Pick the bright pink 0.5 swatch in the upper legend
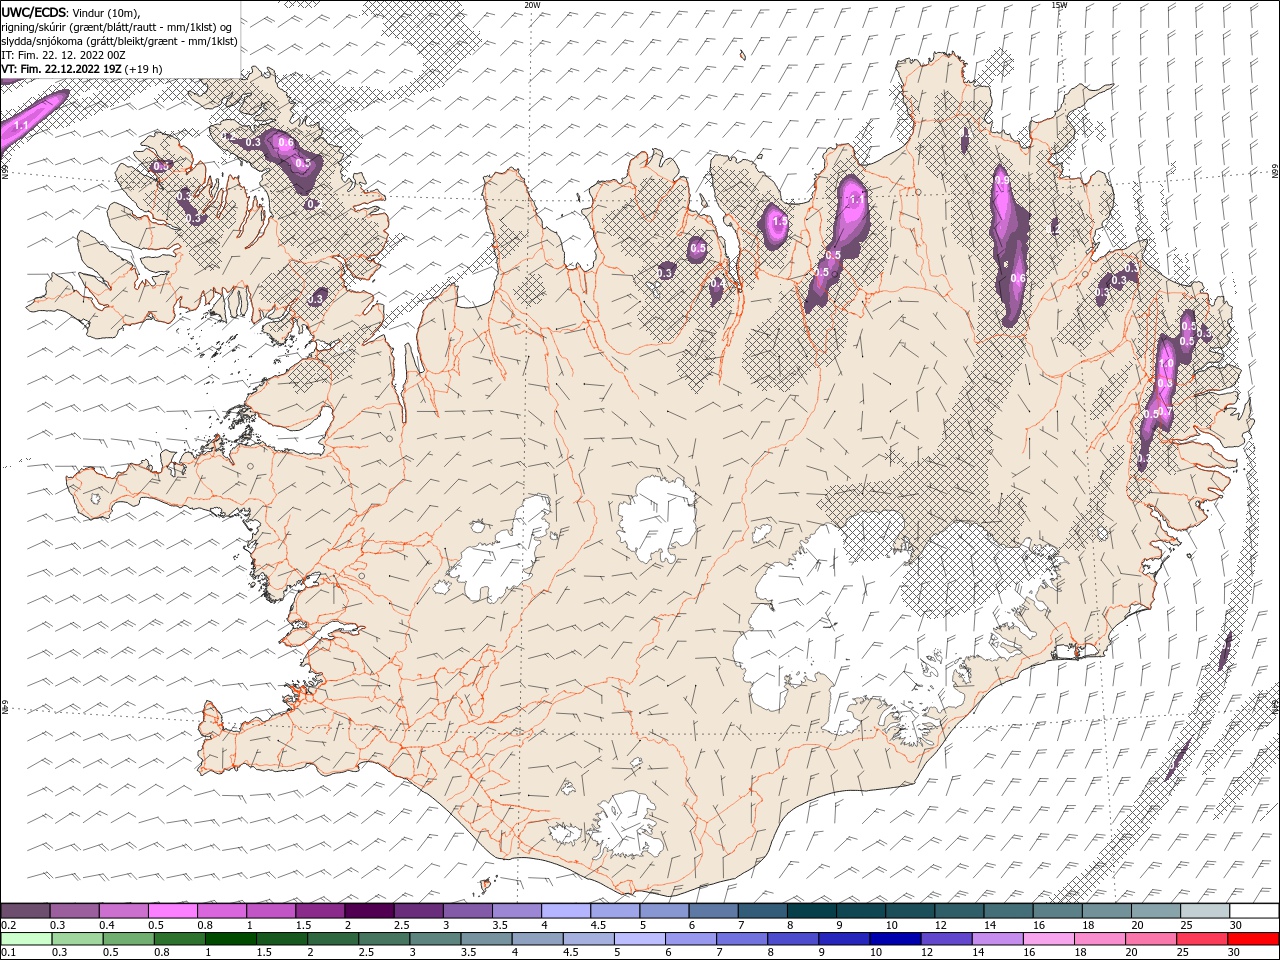Image resolution: width=1280 pixels, height=960 pixels. [172, 910]
